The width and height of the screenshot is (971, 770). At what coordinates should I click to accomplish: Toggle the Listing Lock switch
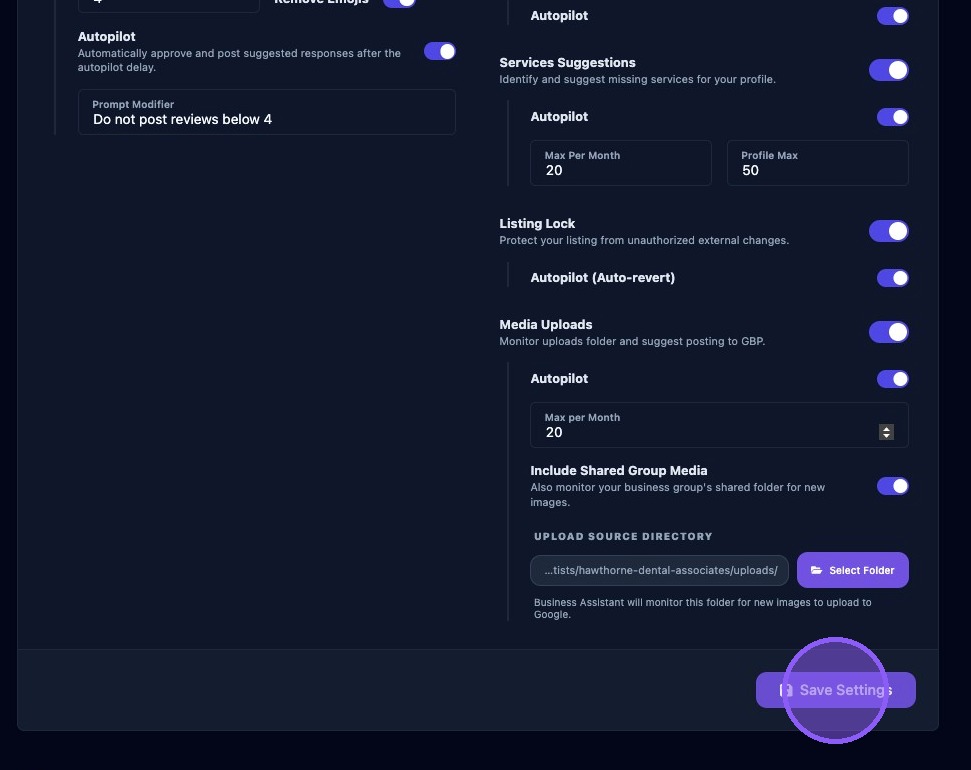(x=889, y=231)
